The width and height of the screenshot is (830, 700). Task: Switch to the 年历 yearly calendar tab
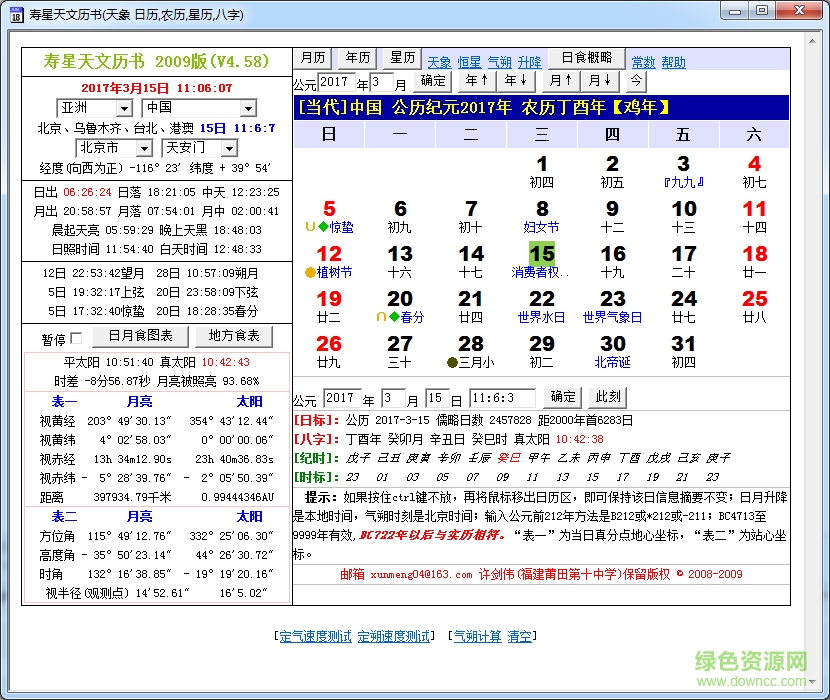pos(358,58)
